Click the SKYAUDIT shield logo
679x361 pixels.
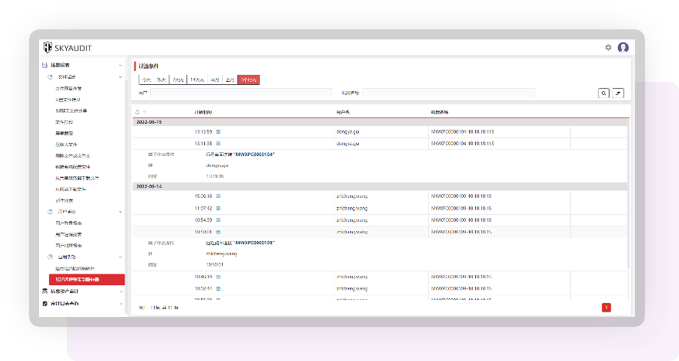pyautogui.click(x=48, y=47)
